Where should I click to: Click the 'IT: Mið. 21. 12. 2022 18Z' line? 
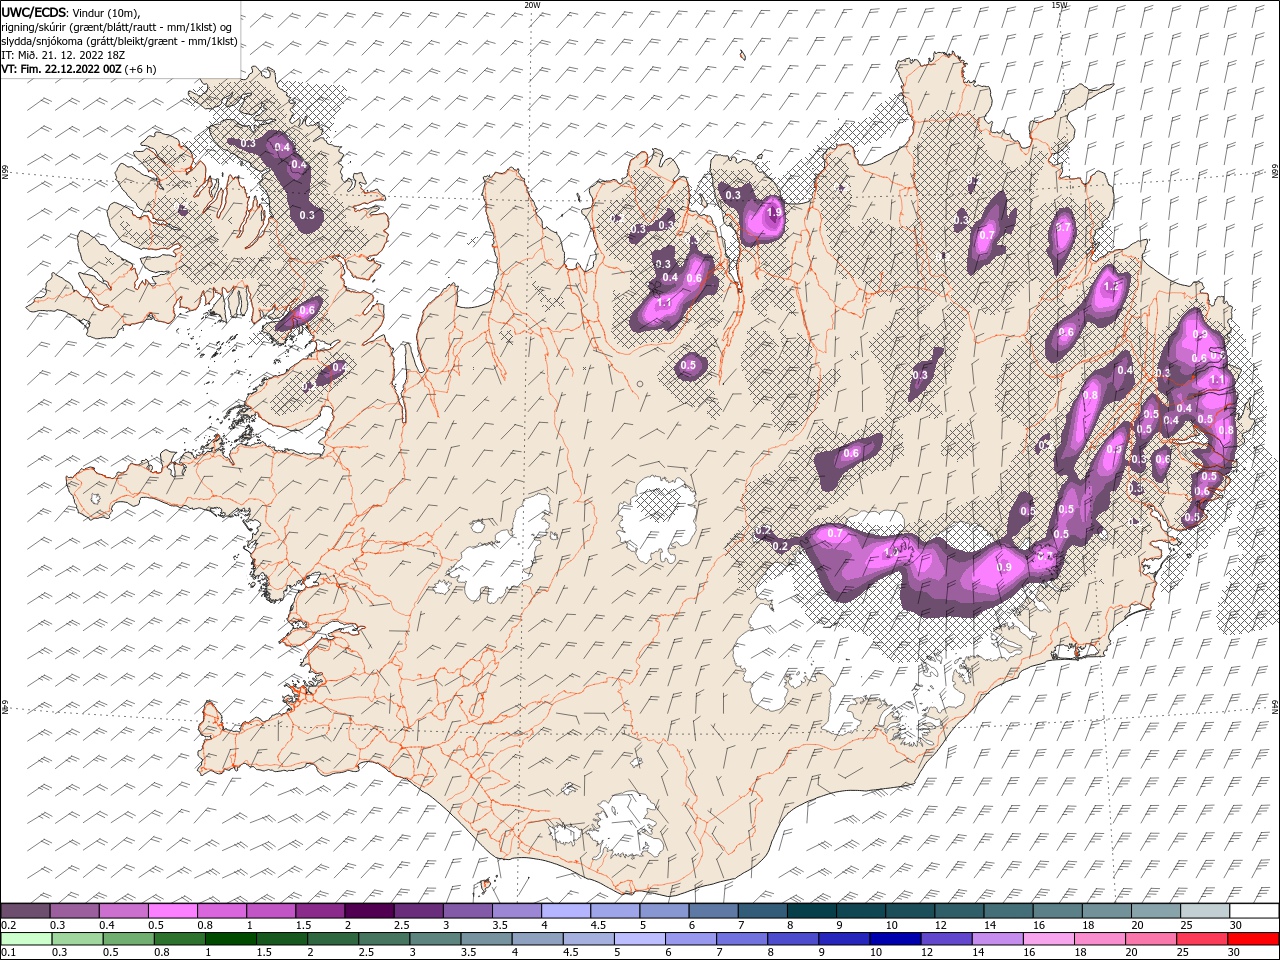click(62, 54)
